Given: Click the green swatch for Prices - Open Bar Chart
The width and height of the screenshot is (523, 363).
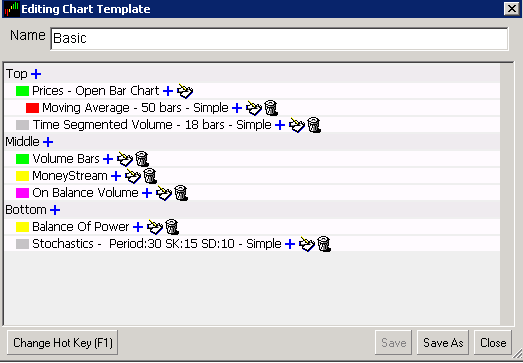Looking at the screenshot, I should pyautogui.click(x=22, y=91).
